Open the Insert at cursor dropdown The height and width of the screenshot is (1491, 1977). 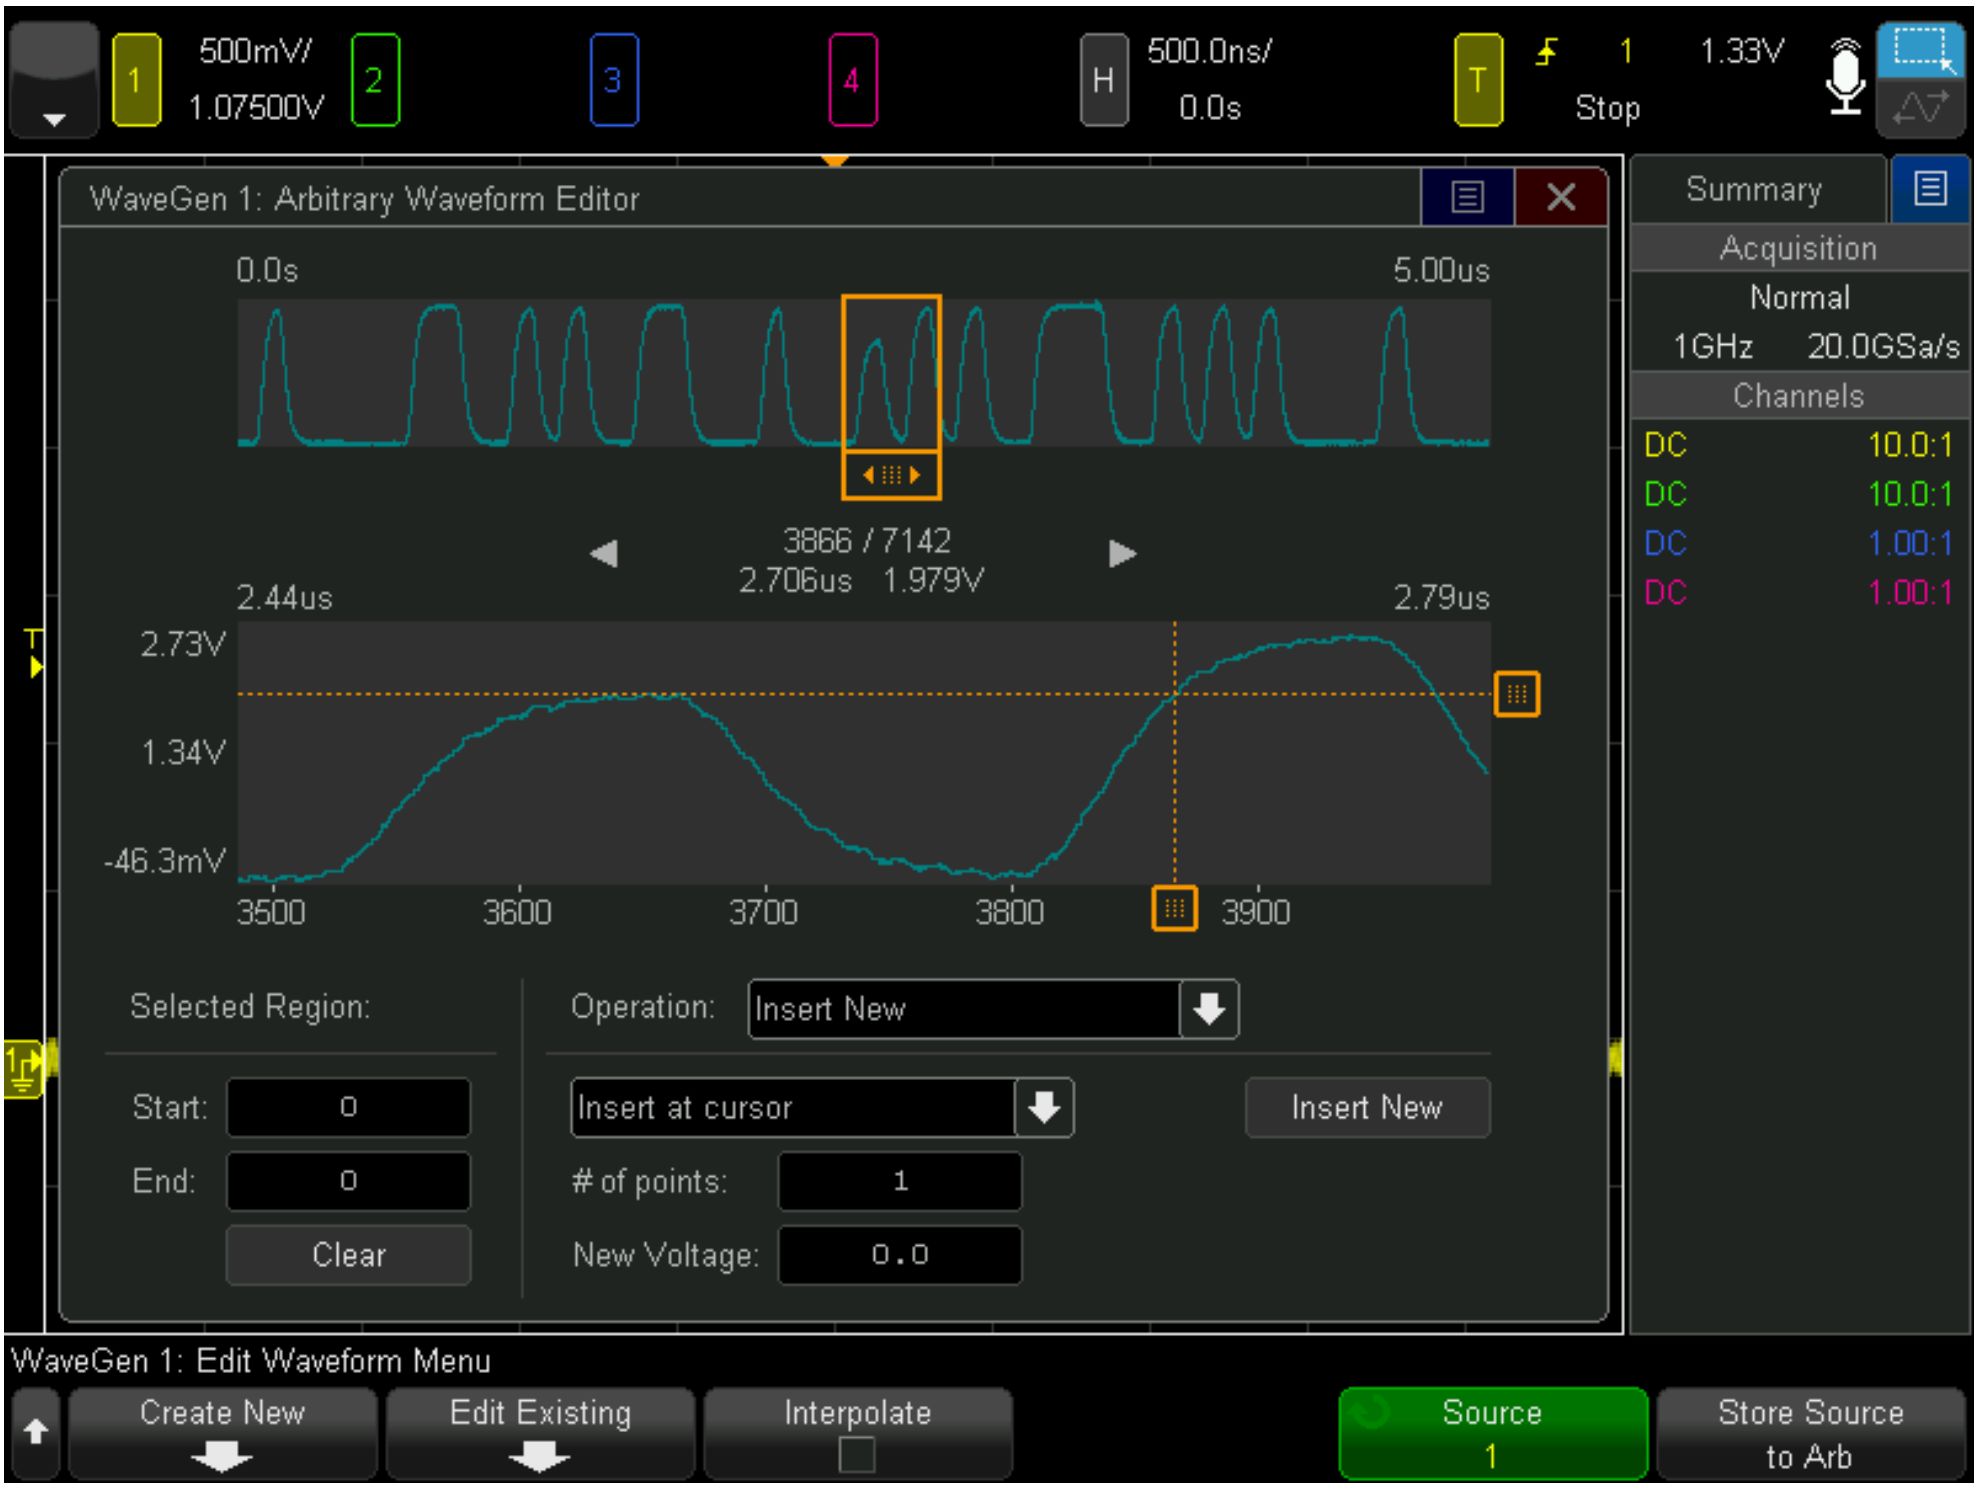pyautogui.click(x=1044, y=1108)
